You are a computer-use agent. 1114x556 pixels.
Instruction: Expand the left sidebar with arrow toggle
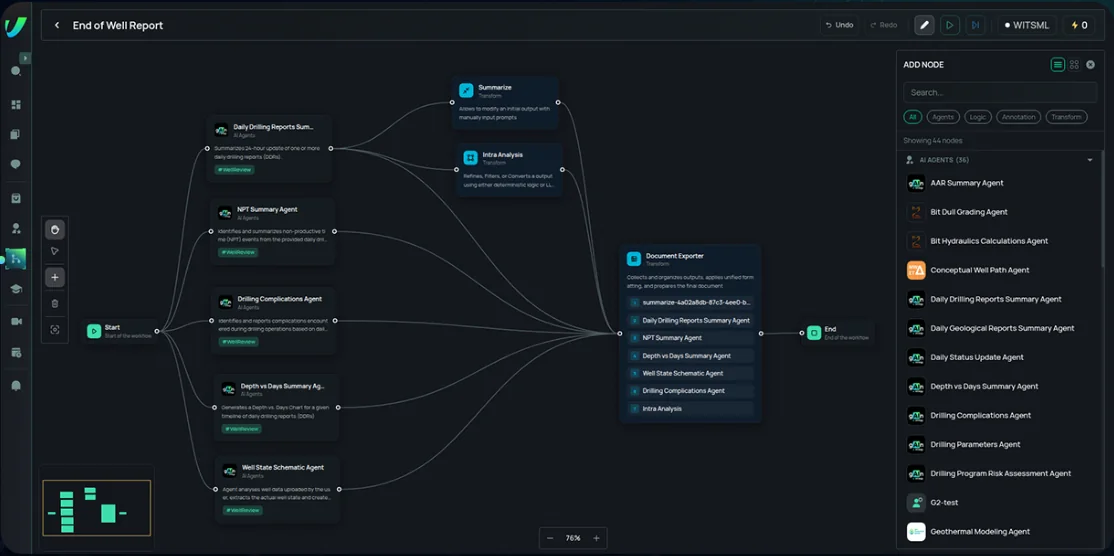[x=25, y=58]
